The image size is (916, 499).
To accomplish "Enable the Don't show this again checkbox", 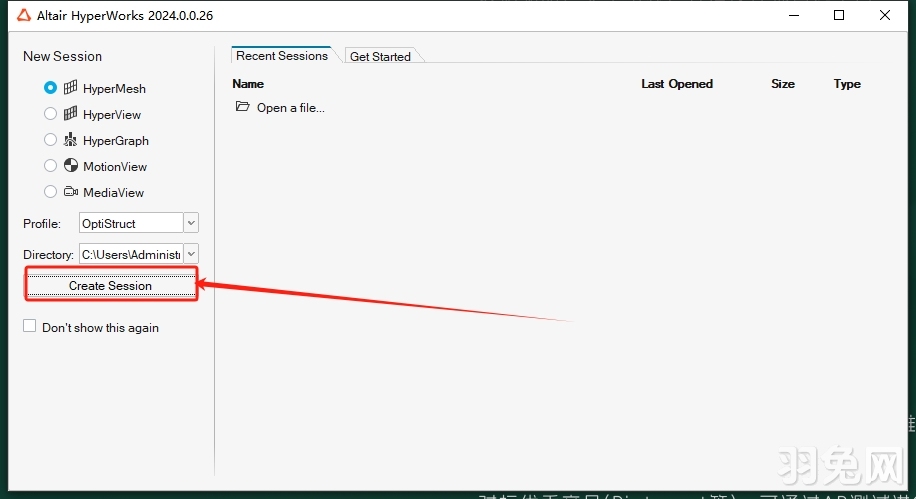I will point(30,327).
